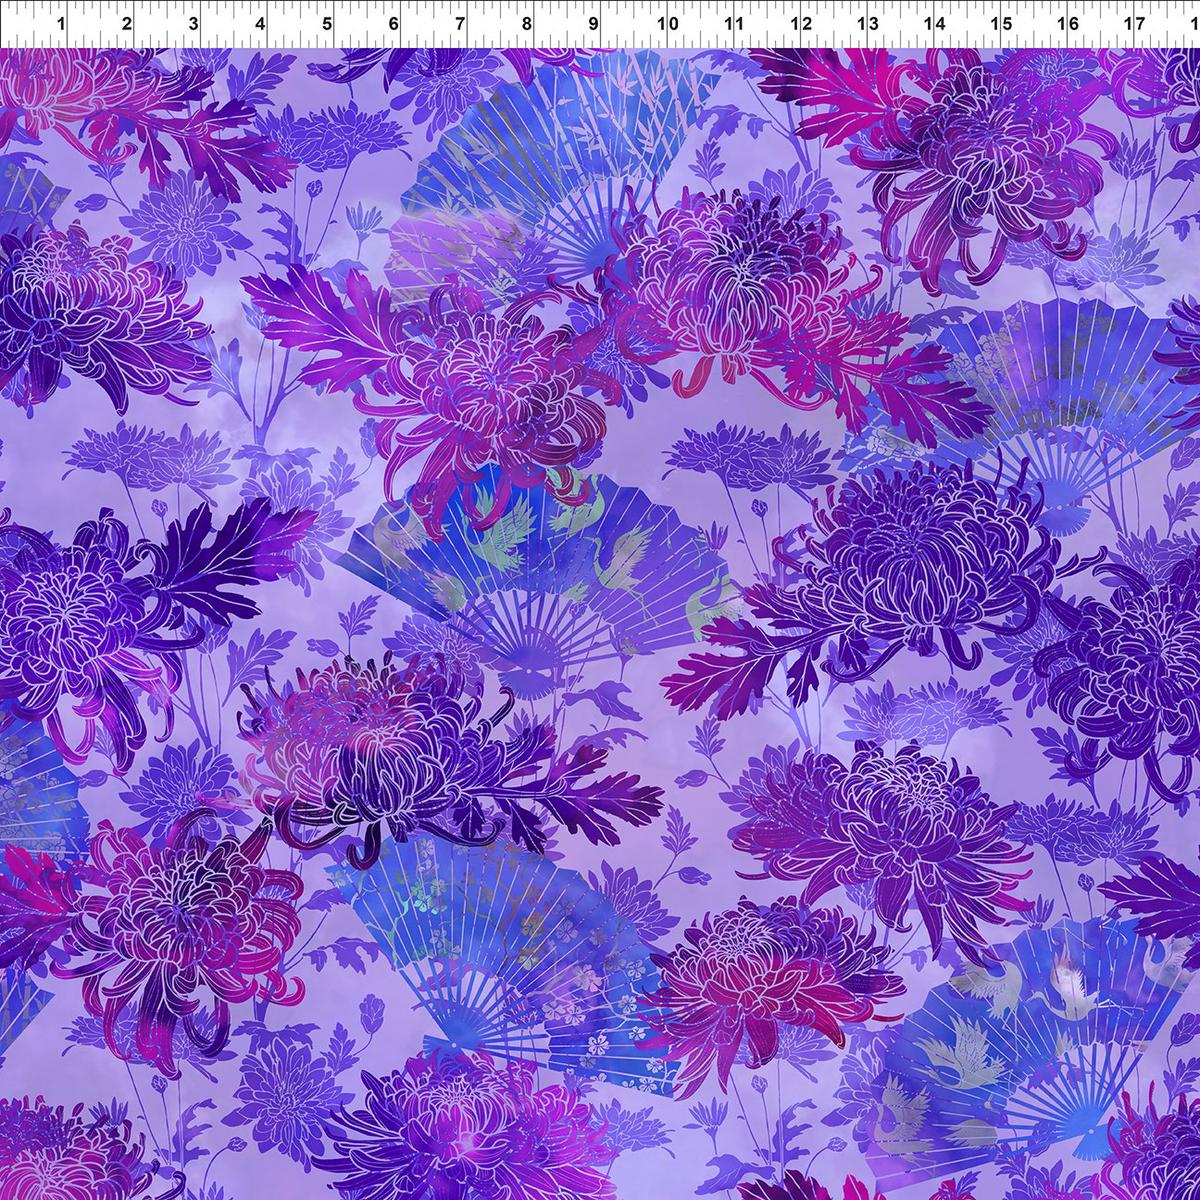
Task: Click the ruler number 15 mark
Action: click(1001, 22)
